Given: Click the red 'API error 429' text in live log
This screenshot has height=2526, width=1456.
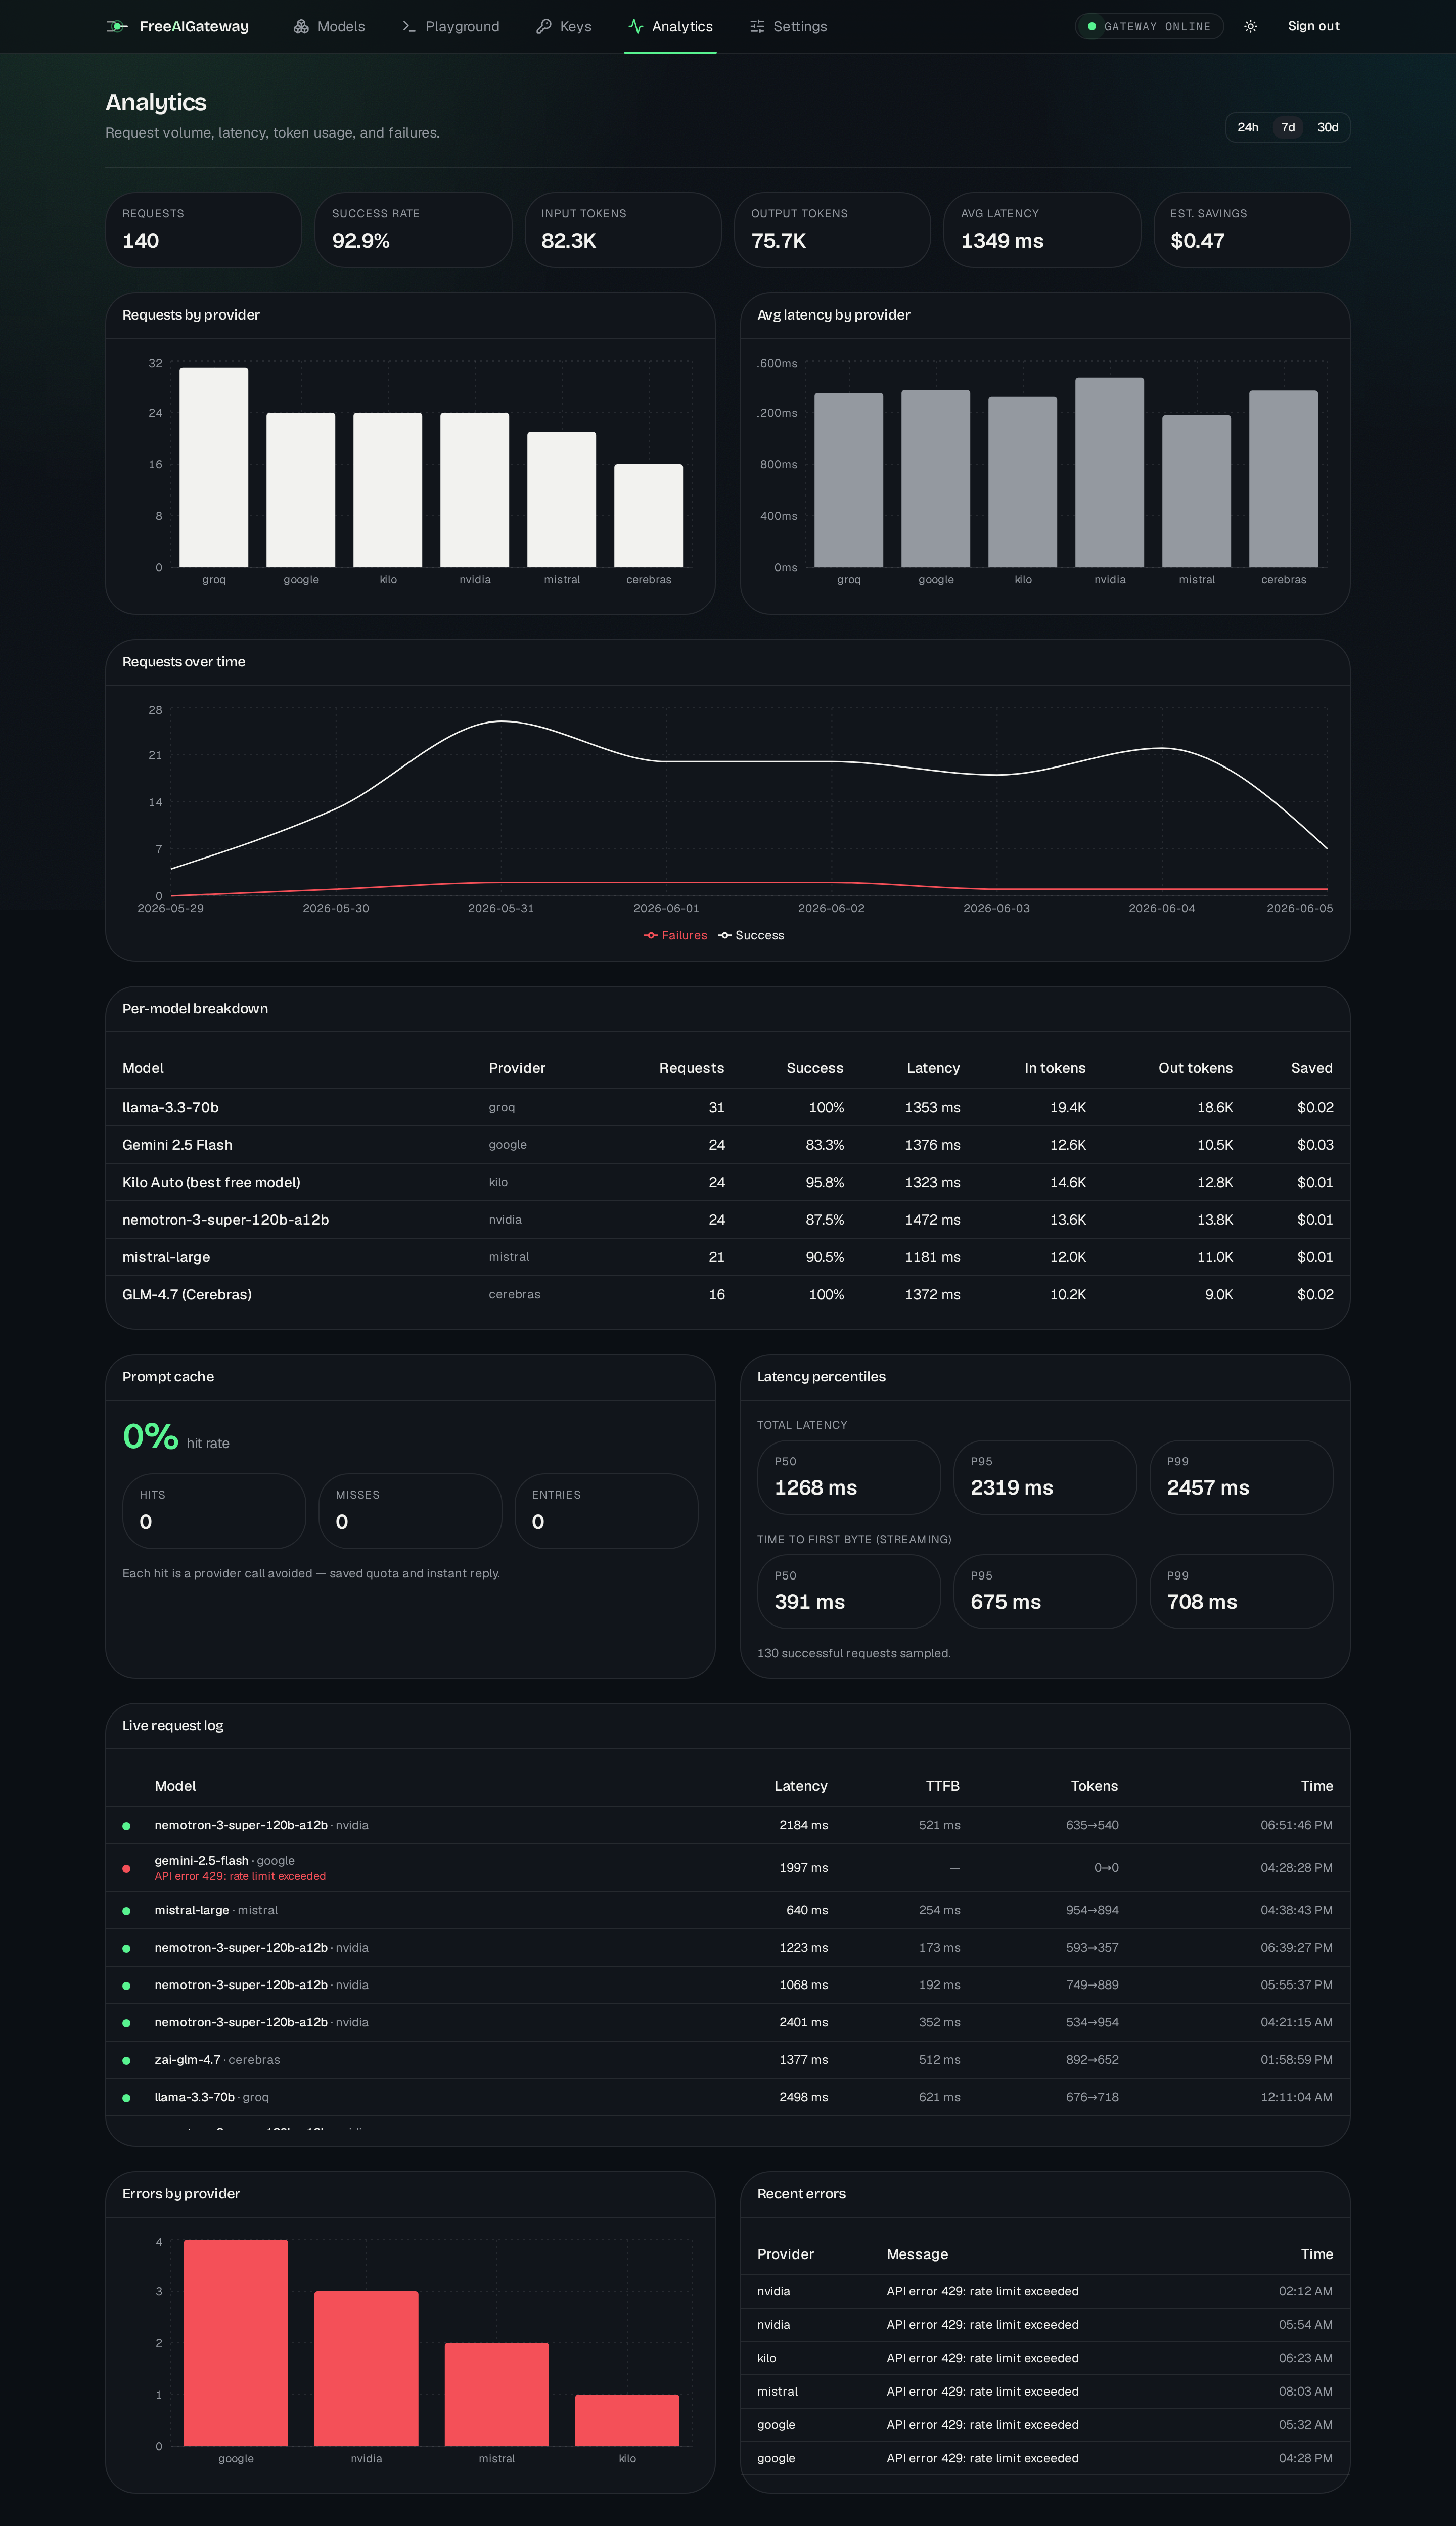Looking at the screenshot, I should pyautogui.click(x=240, y=1876).
